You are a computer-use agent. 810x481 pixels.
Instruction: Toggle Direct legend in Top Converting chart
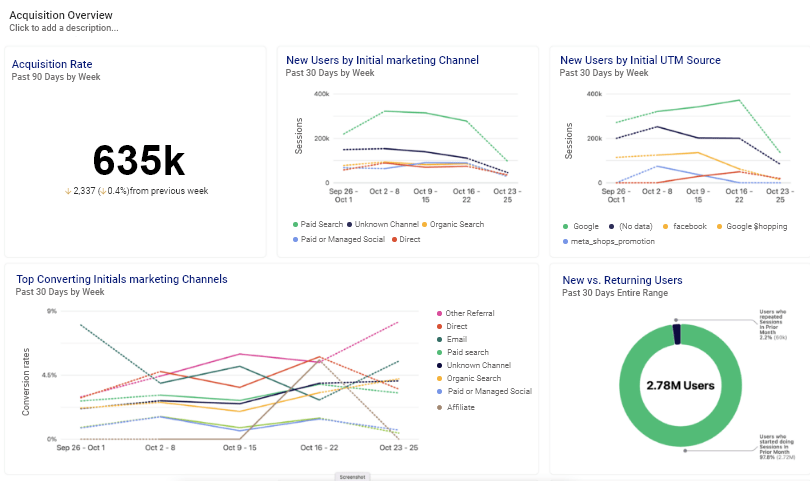point(452,326)
